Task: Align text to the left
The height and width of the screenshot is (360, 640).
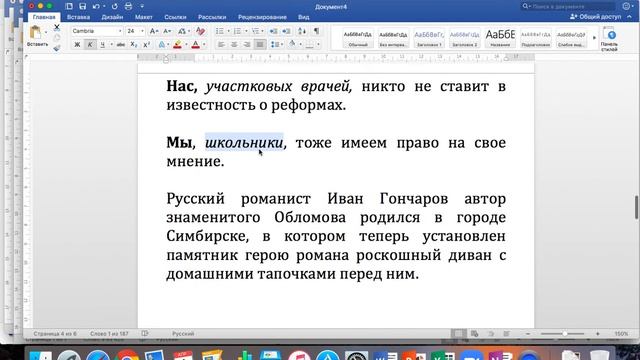Action: click(x=221, y=44)
